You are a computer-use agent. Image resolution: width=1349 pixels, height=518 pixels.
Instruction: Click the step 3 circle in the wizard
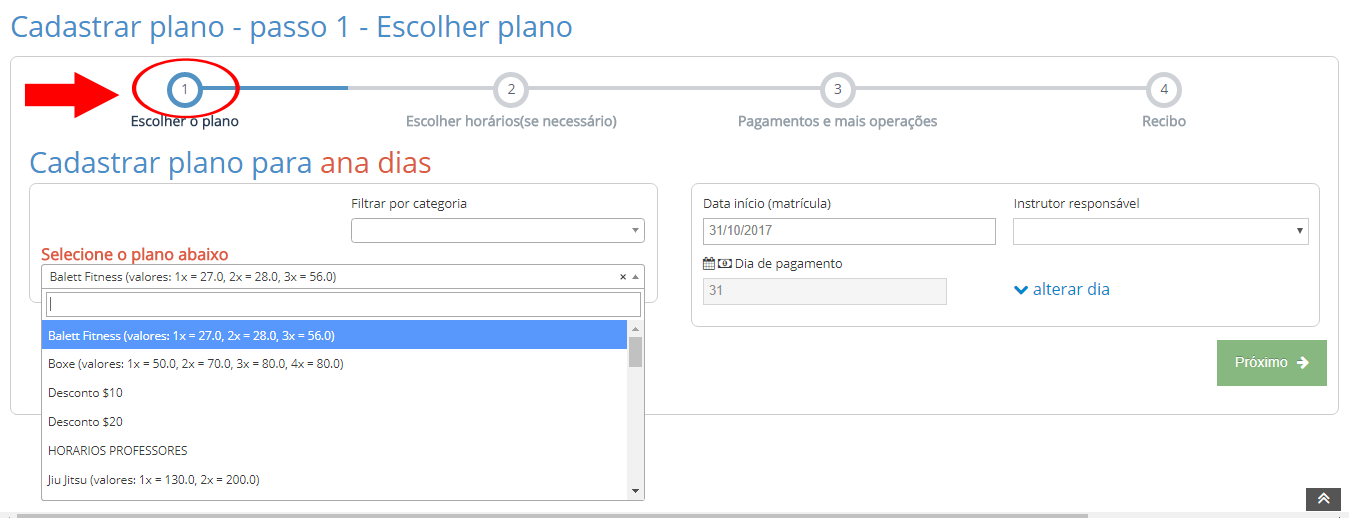pos(837,90)
